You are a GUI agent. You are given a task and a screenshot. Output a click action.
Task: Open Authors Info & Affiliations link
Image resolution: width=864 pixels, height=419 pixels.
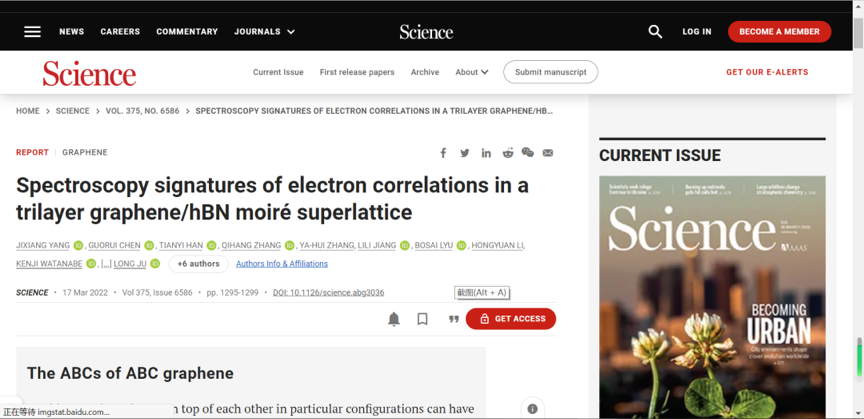tap(282, 264)
